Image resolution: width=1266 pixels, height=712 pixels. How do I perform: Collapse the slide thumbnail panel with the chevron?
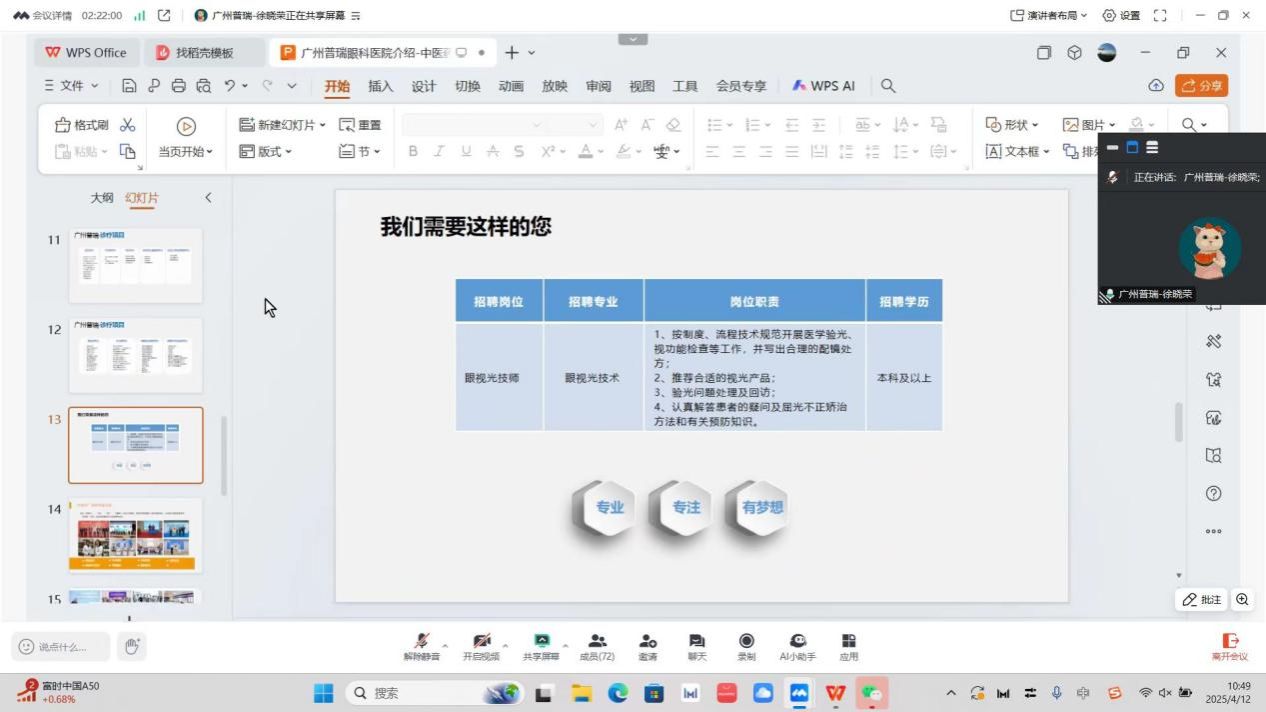(x=208, y=198)
